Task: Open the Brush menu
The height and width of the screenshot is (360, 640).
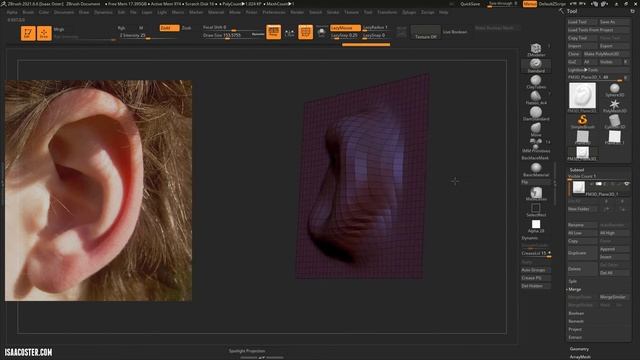Action: [28, 12]
